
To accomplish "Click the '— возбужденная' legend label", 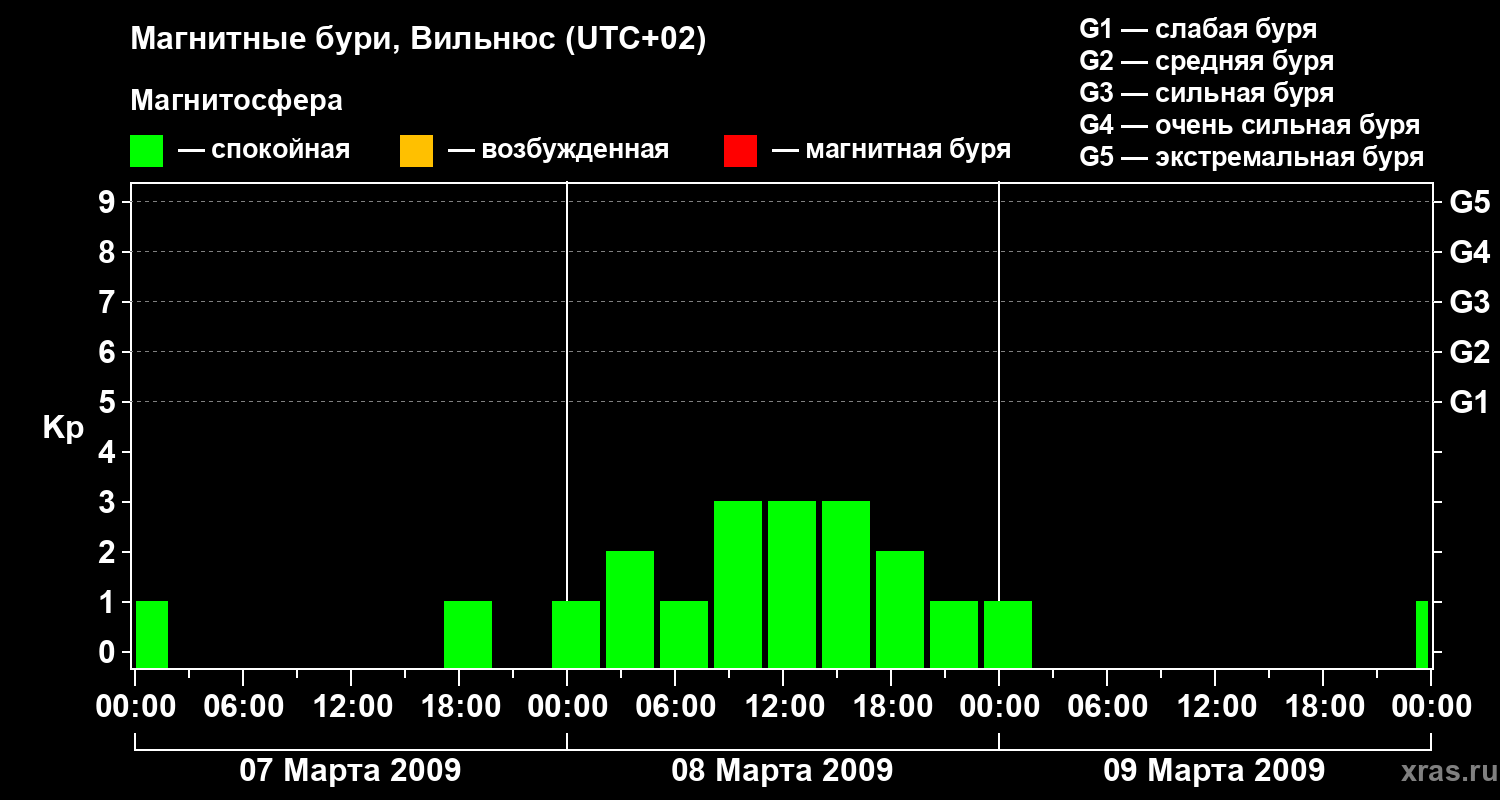I will [x=558, y=151].
